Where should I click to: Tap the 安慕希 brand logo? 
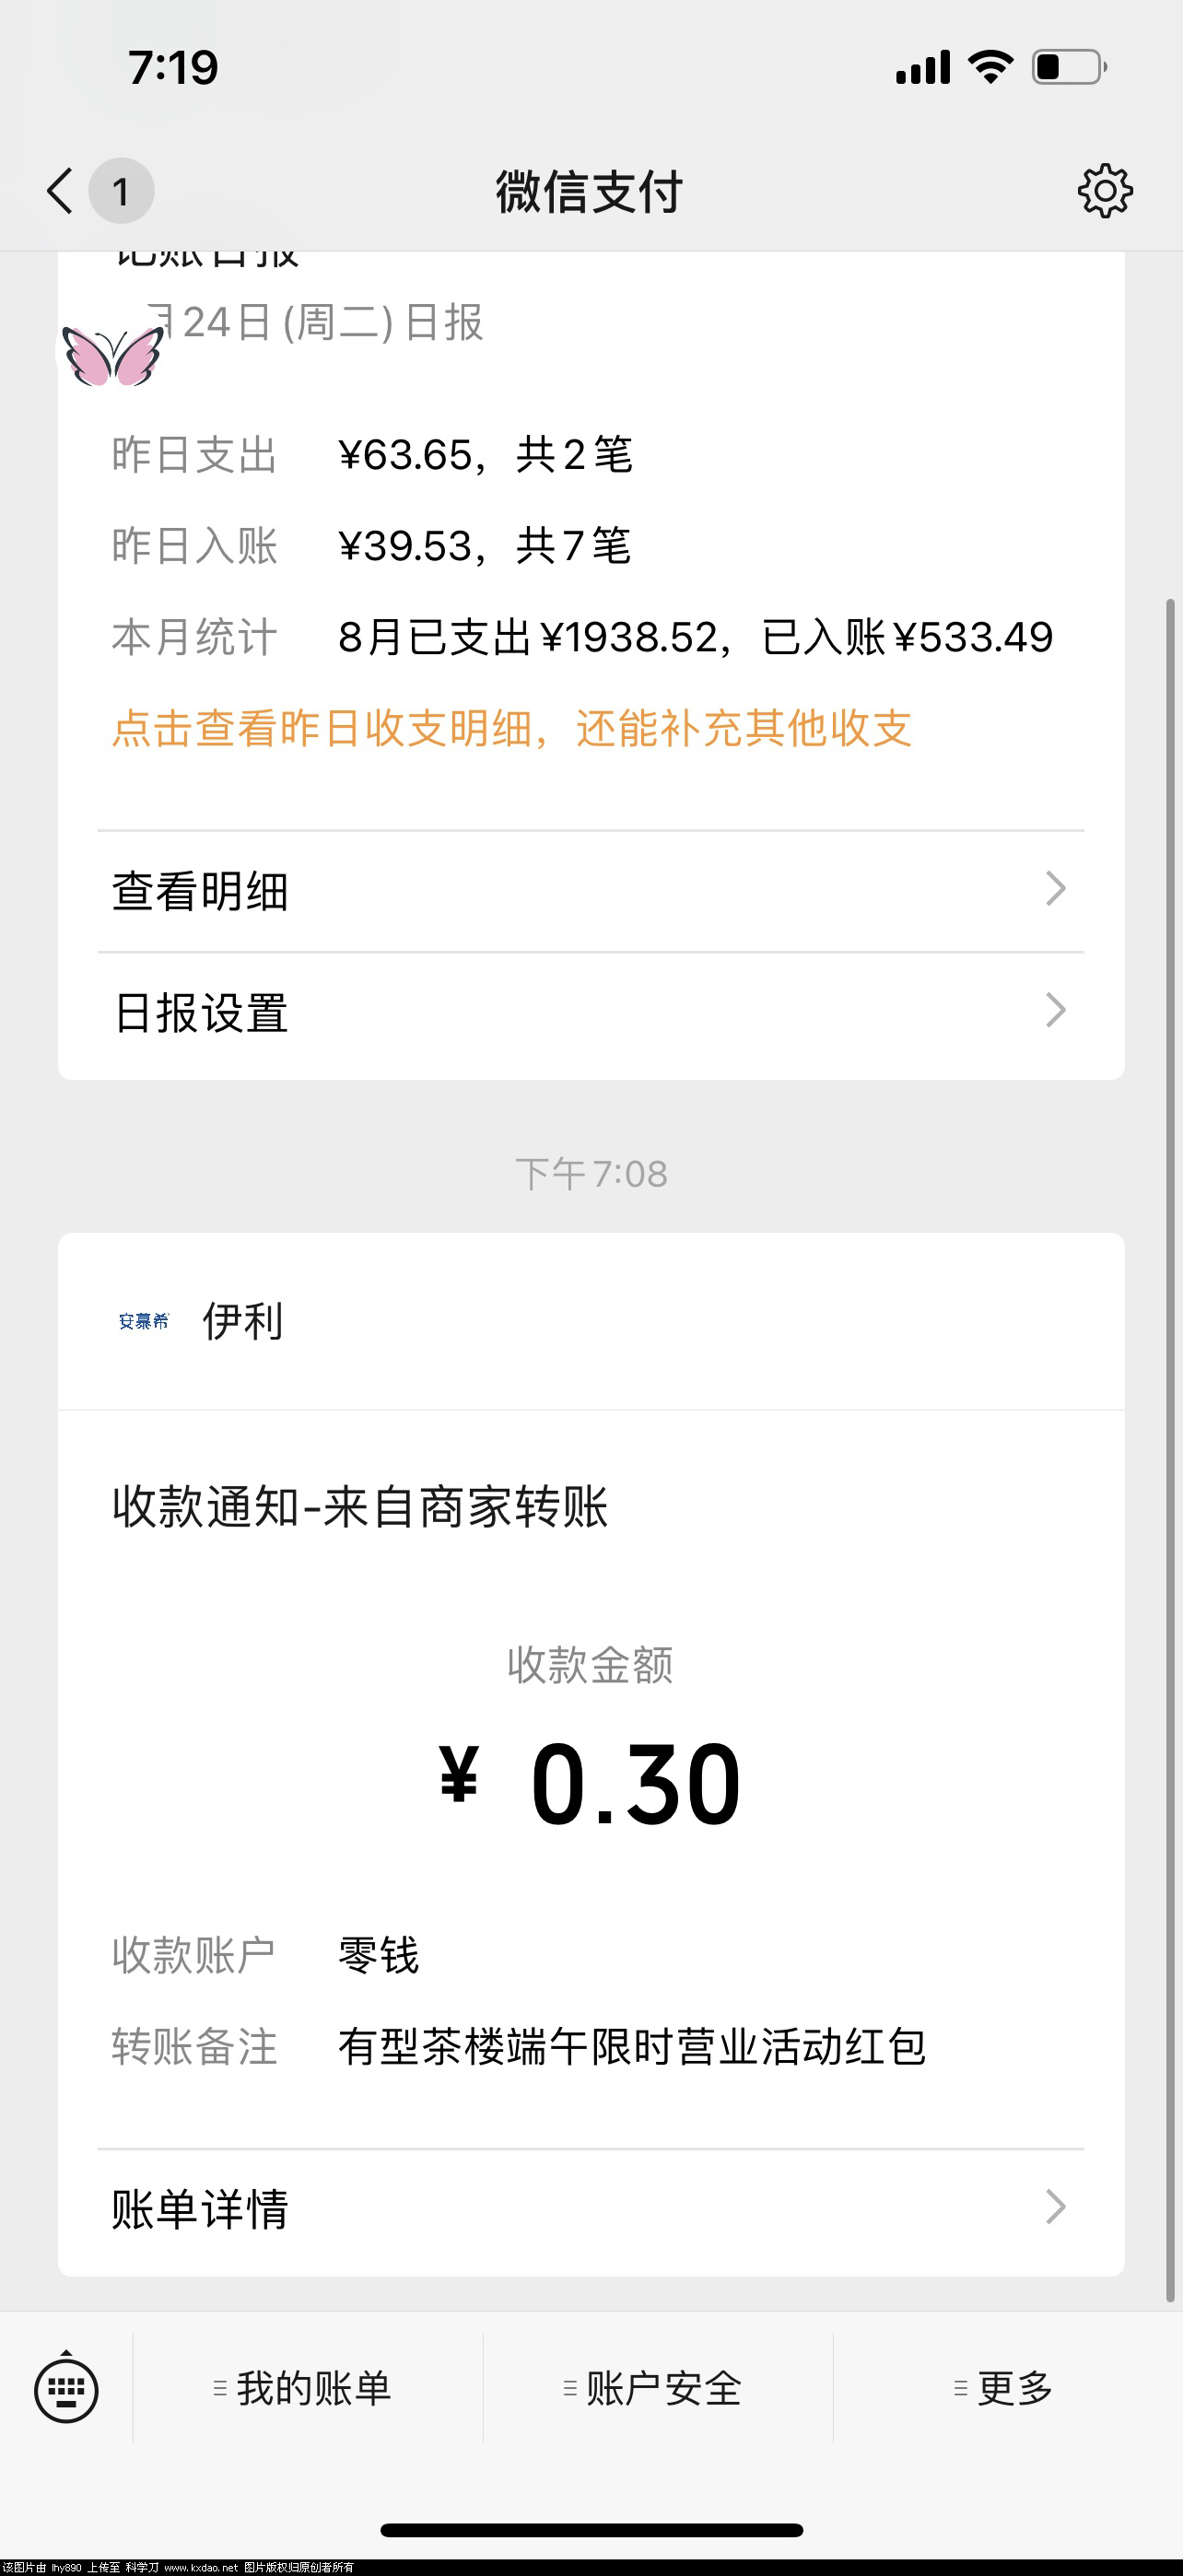[x=144, y=1321]
